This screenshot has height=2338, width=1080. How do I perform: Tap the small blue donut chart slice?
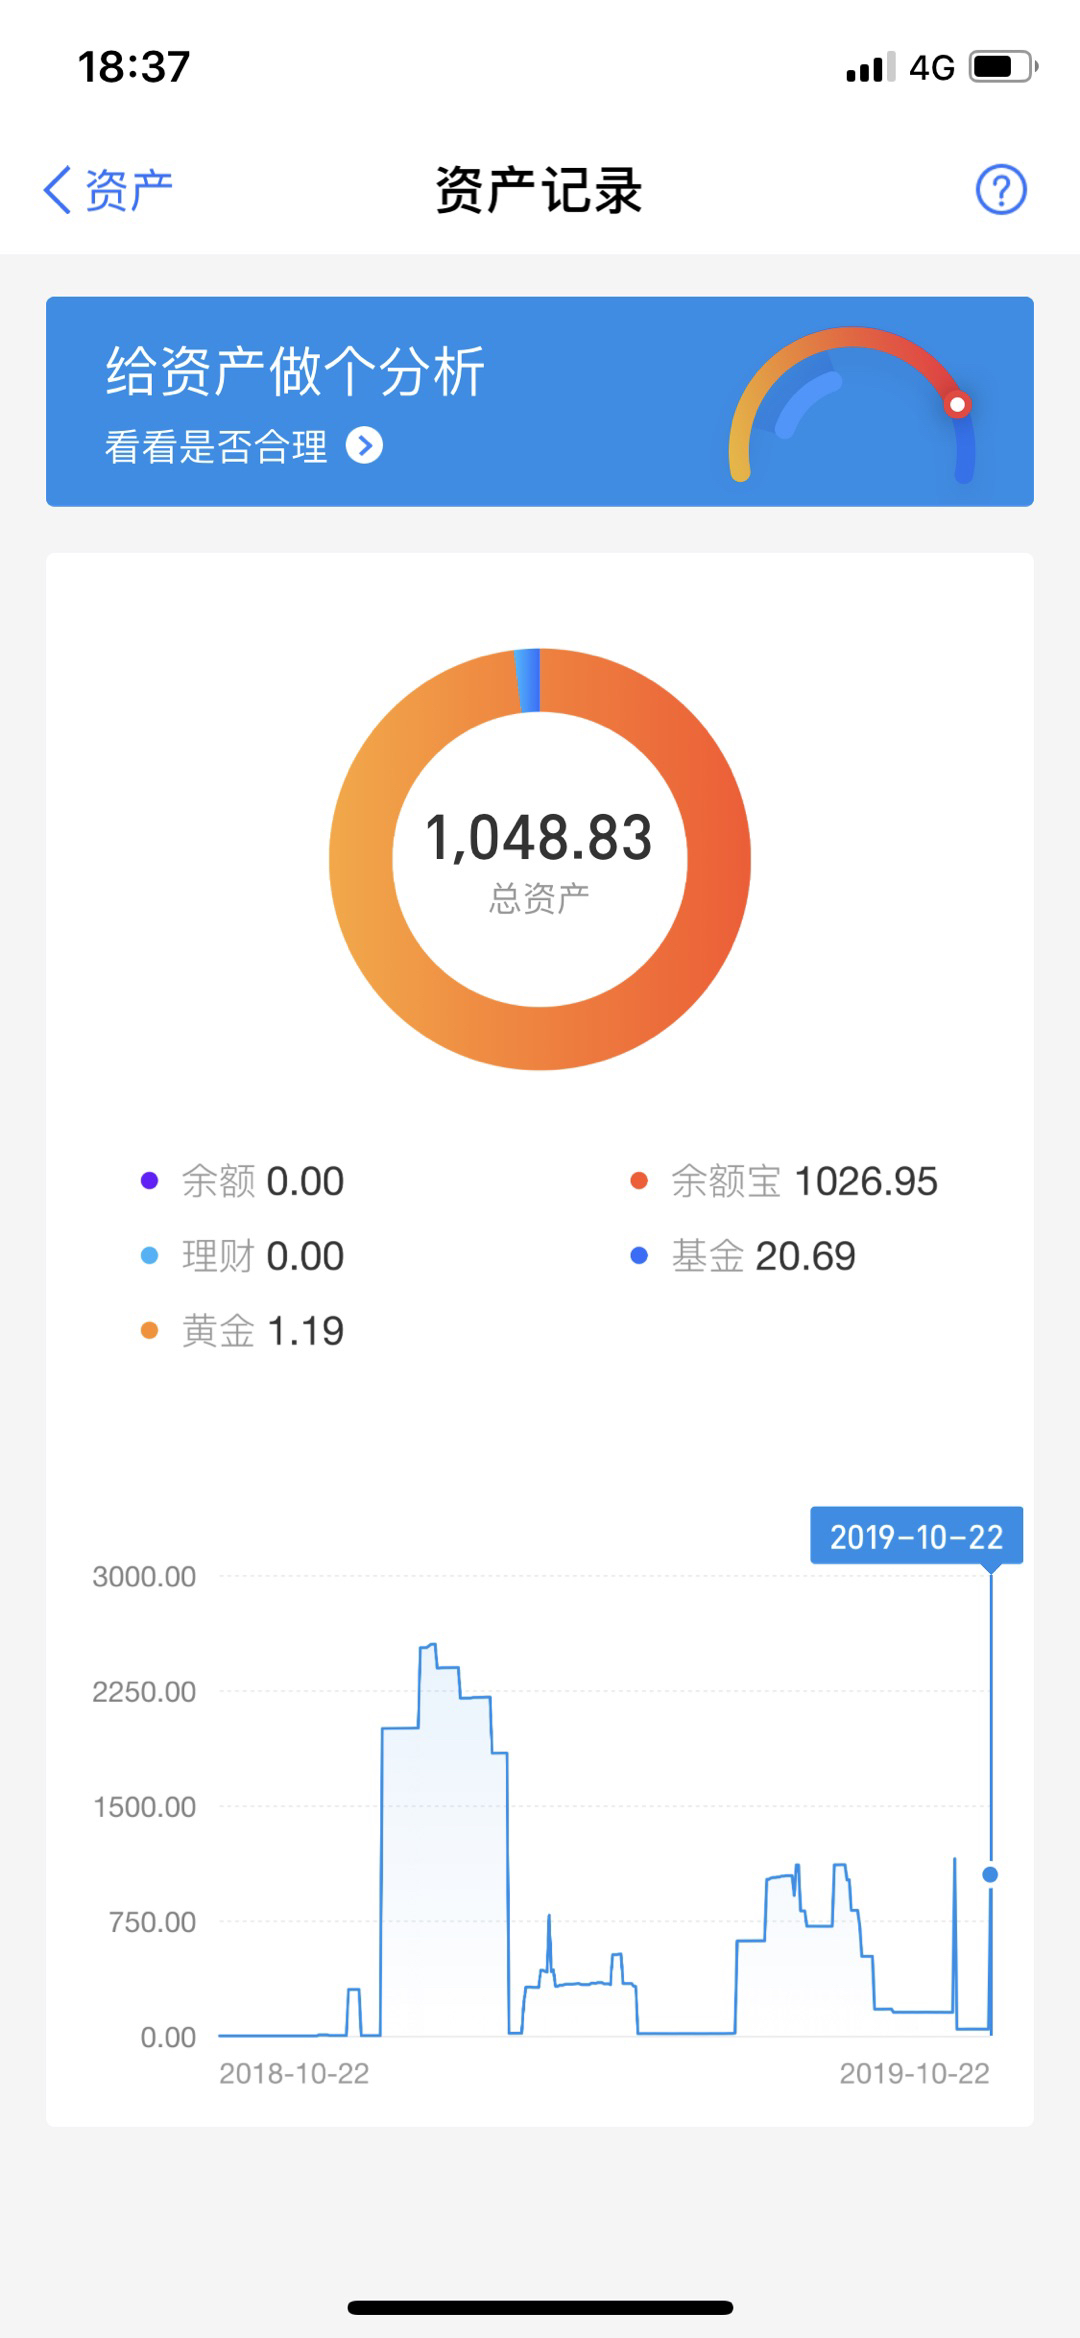pyautogui.click(x=528, y=680)
